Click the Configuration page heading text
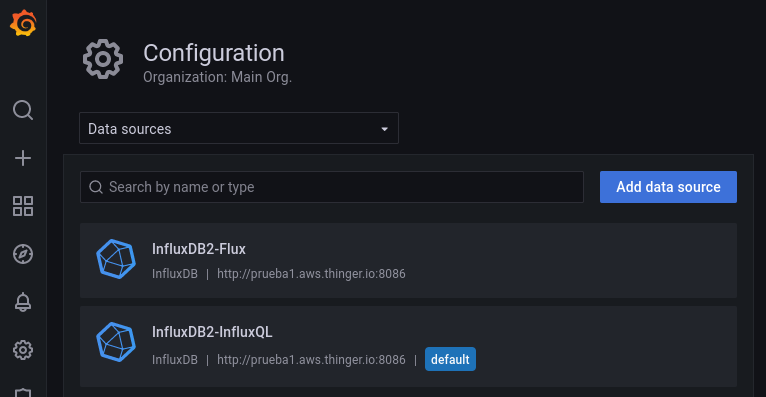 tap(213, 53)
